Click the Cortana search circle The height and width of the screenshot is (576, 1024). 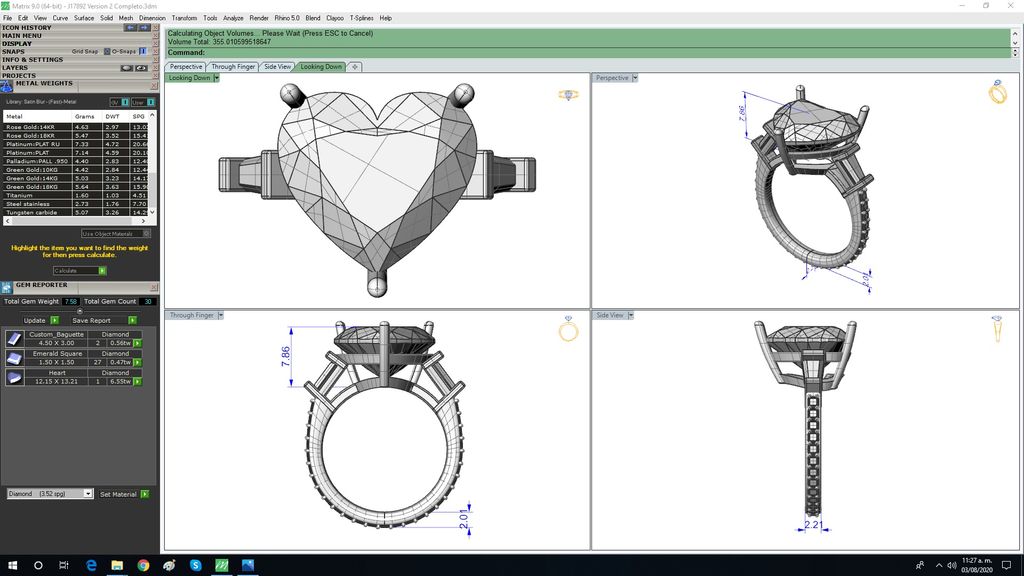(x=38, y=566)
